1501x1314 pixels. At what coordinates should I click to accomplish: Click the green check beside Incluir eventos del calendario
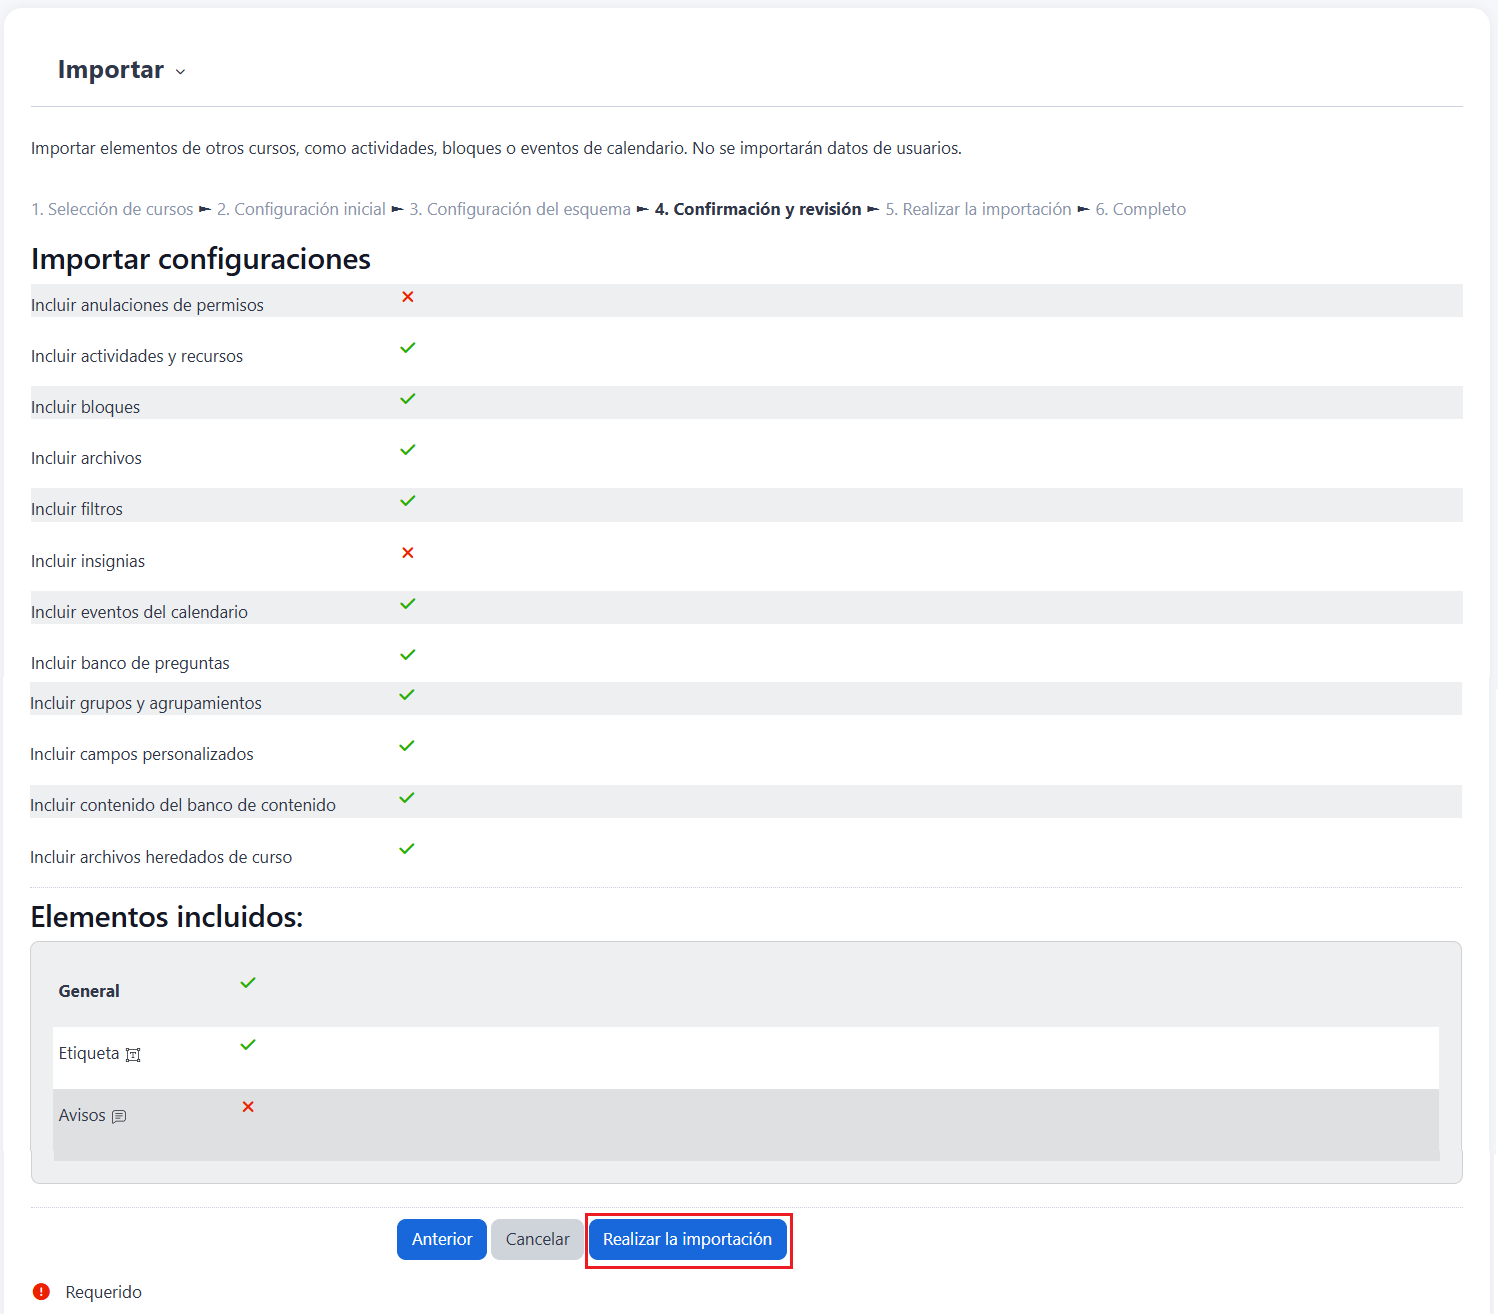click(408, 604)
